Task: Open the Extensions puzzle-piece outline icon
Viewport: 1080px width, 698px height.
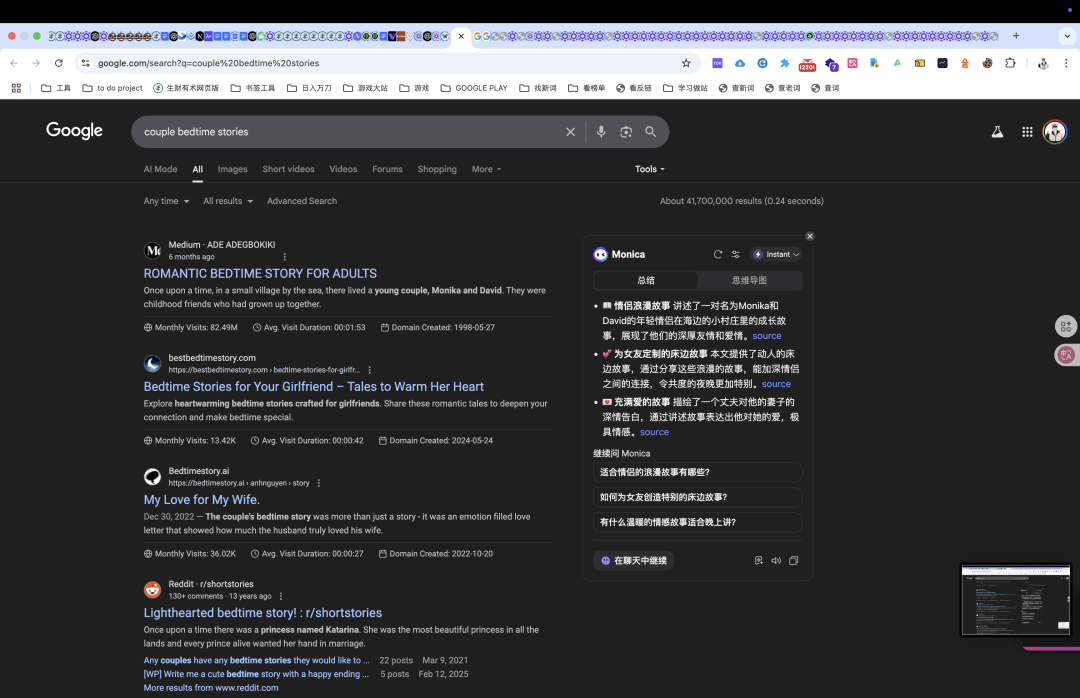Action: [x=1010, y=63]
